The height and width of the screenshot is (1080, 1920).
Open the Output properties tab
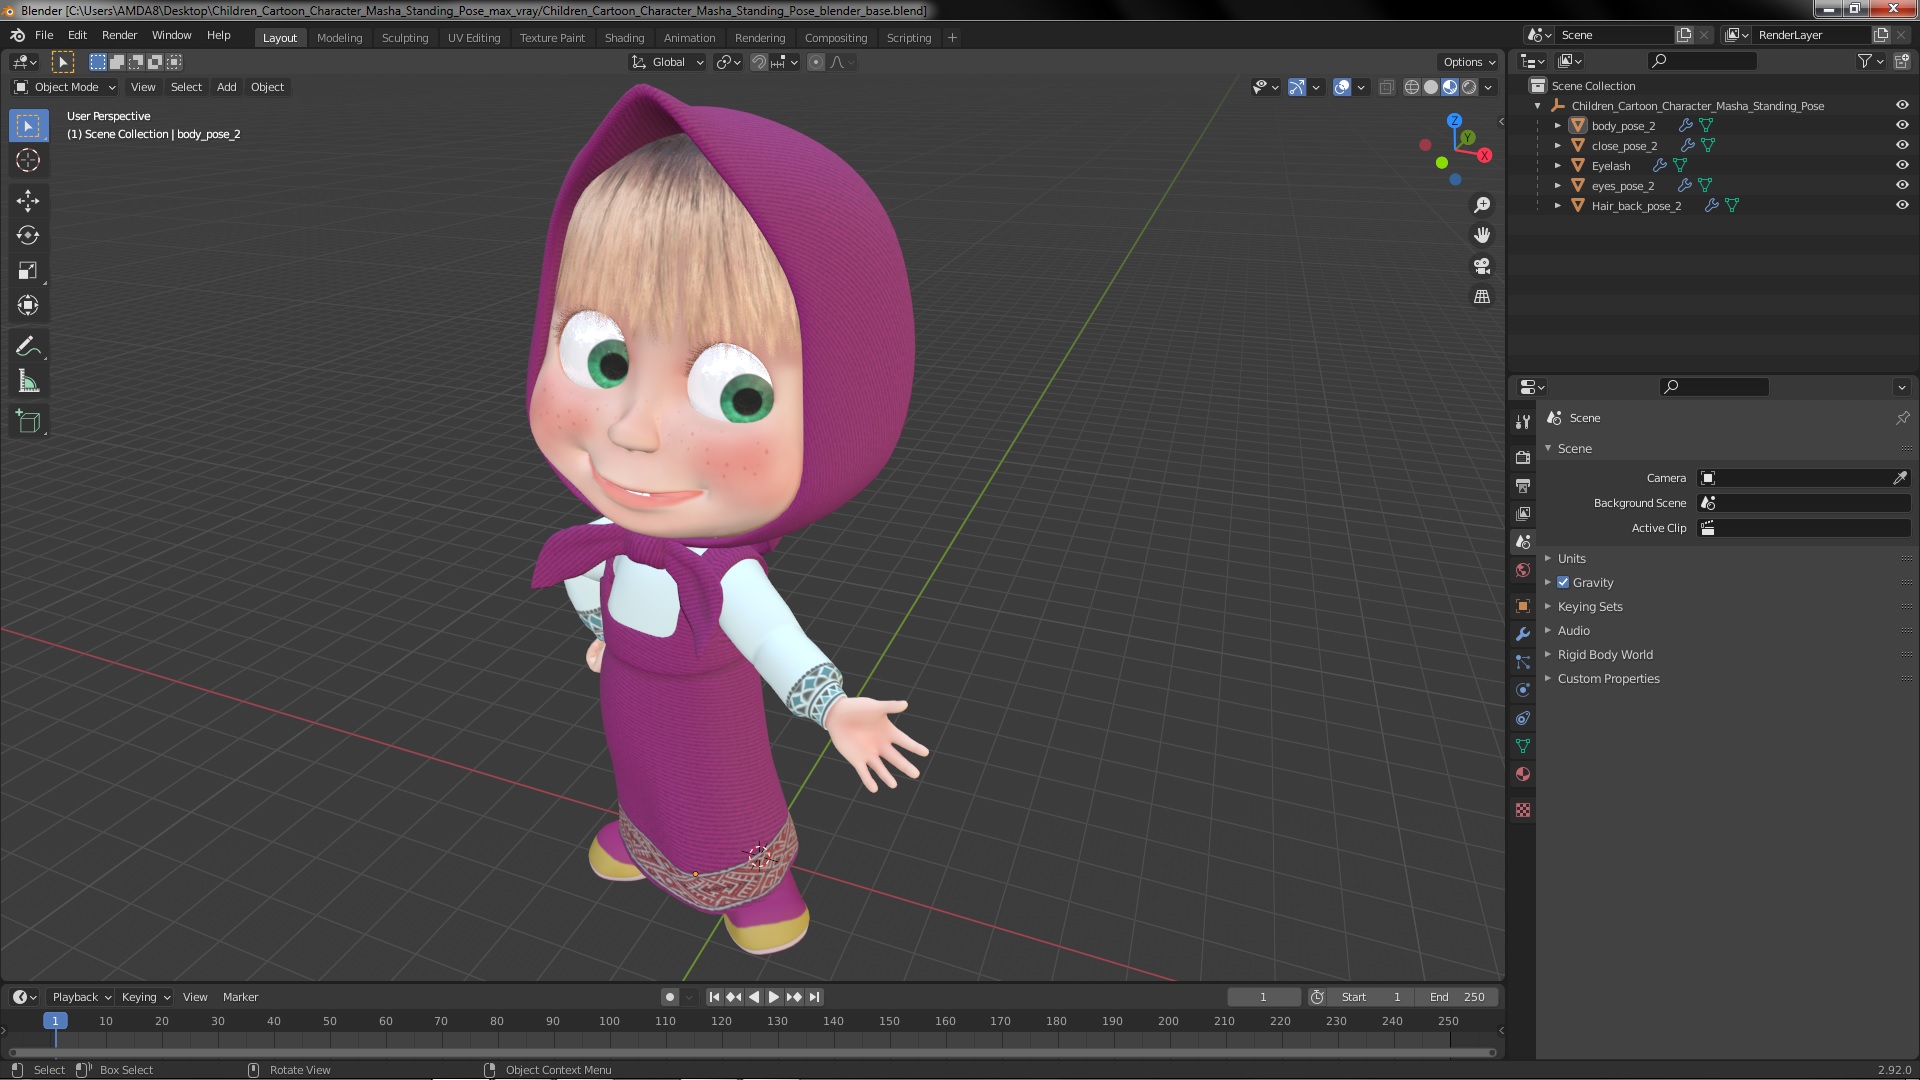pyautogui.click(x=1523, y=485)
